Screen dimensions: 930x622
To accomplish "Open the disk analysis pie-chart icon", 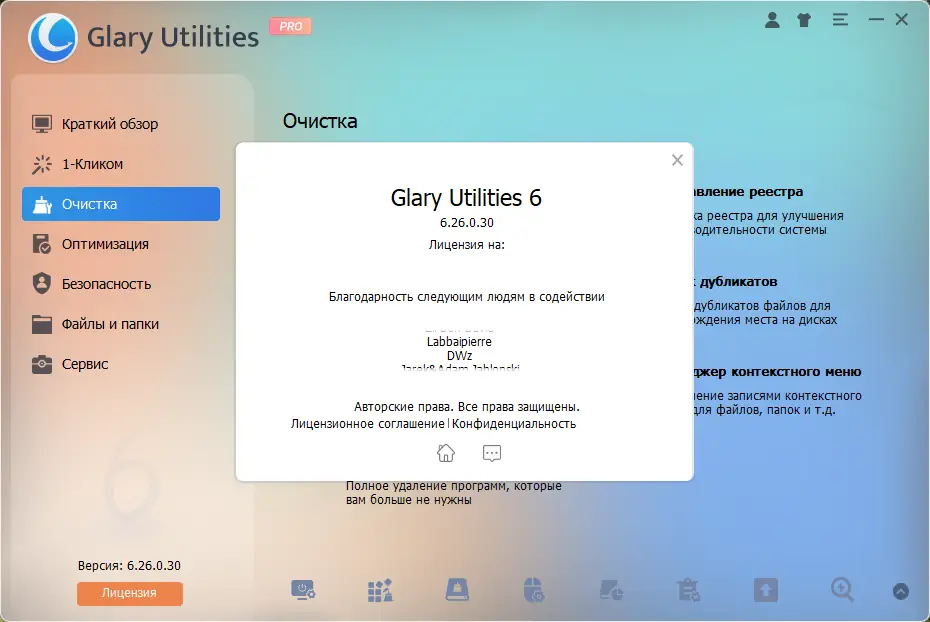I will click(611, 590).
